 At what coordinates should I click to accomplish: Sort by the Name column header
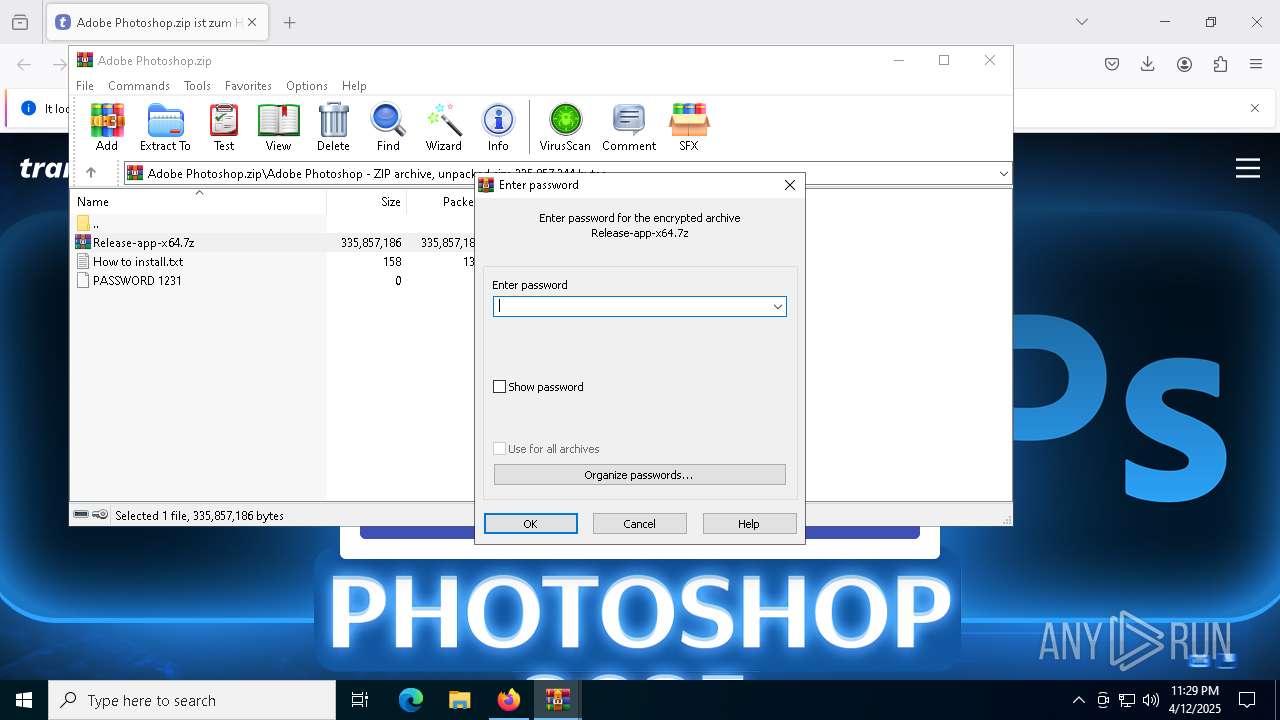pyautogui.click(x=93, y=202)
